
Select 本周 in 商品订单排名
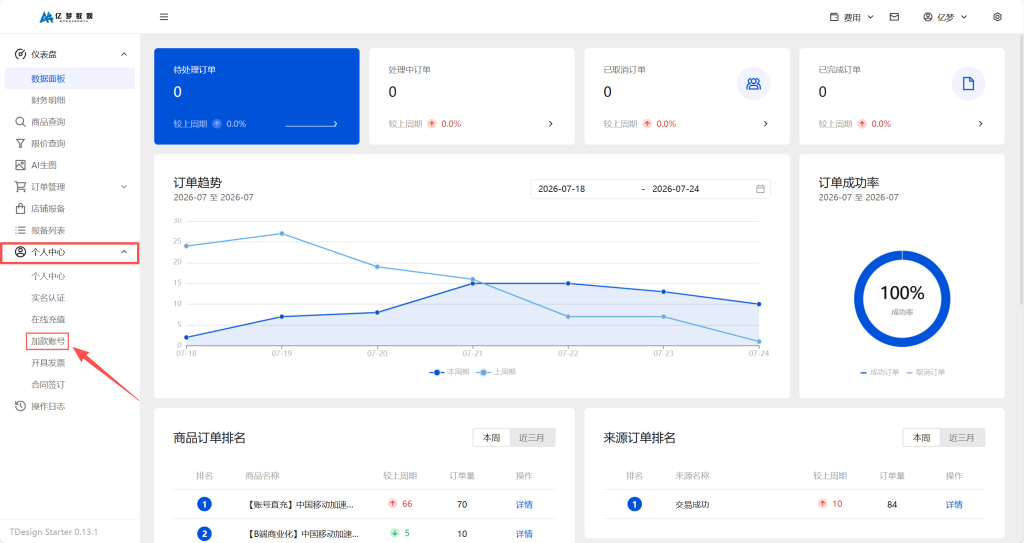492,438
